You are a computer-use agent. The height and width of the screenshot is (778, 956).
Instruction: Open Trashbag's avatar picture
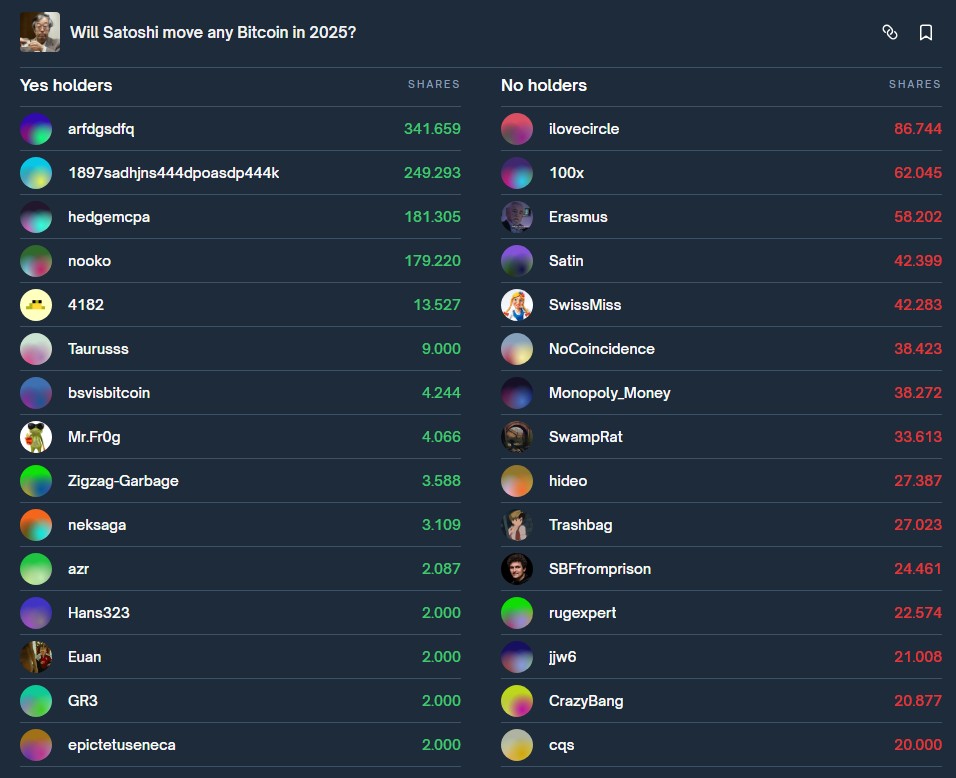click(x=517, y=525)
